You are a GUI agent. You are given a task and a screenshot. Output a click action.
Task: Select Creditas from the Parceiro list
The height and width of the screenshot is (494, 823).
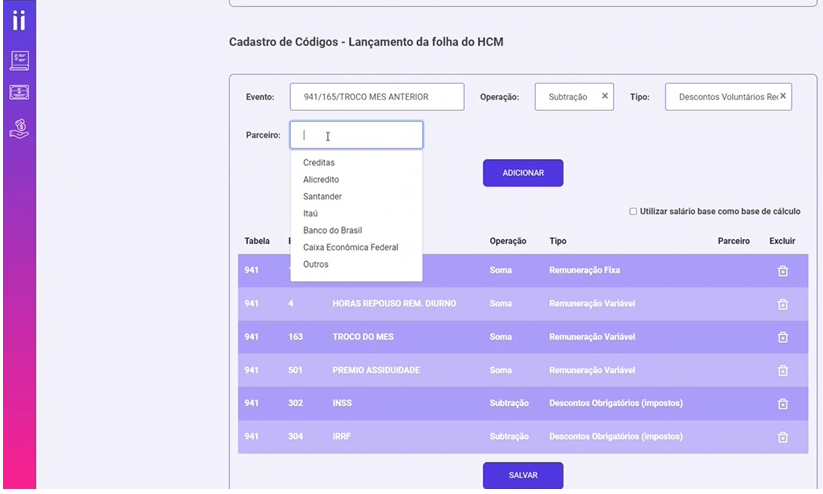coord(319,162)
